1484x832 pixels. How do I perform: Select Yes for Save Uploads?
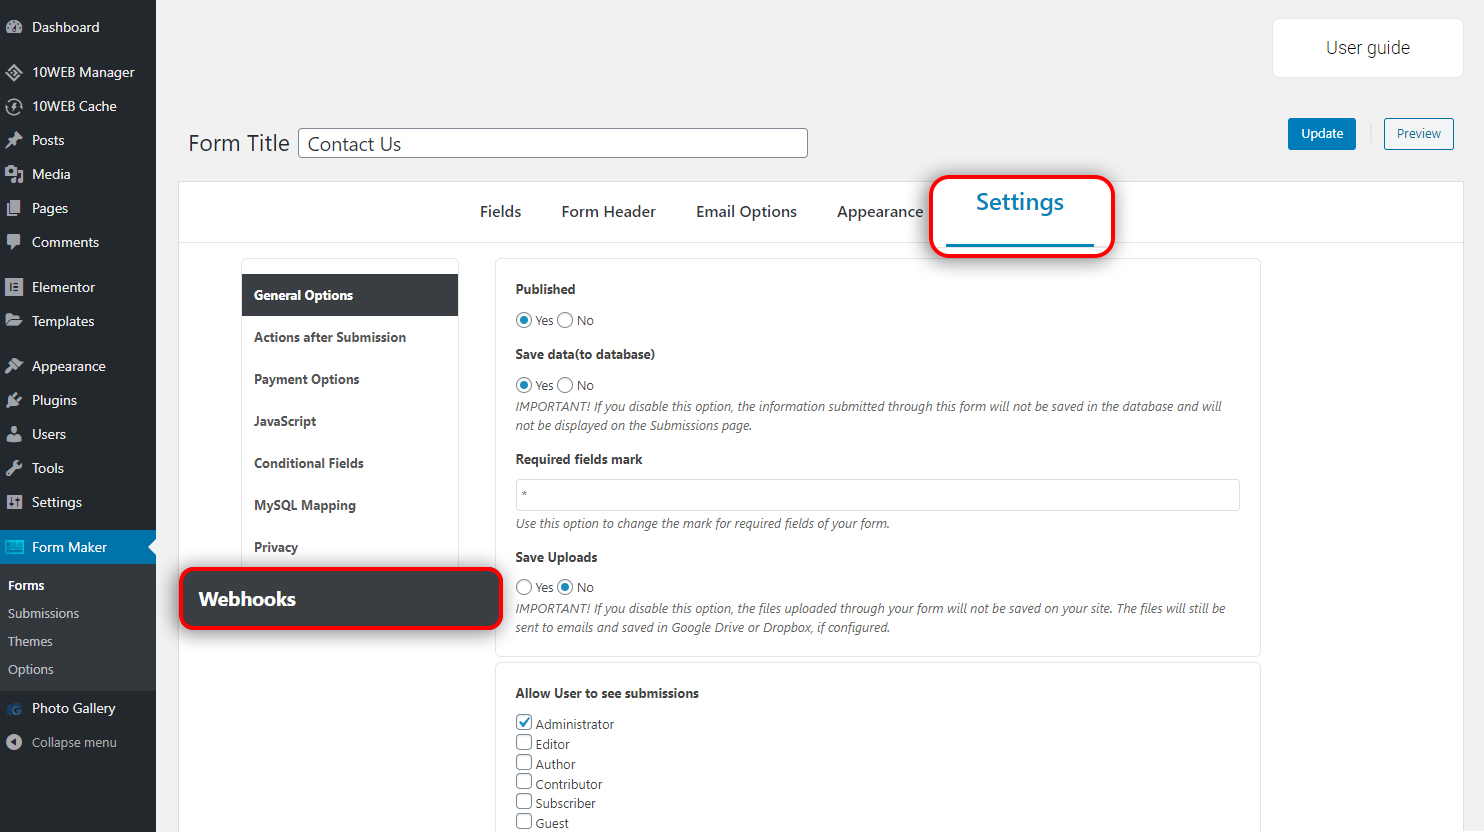coord(524,587)
